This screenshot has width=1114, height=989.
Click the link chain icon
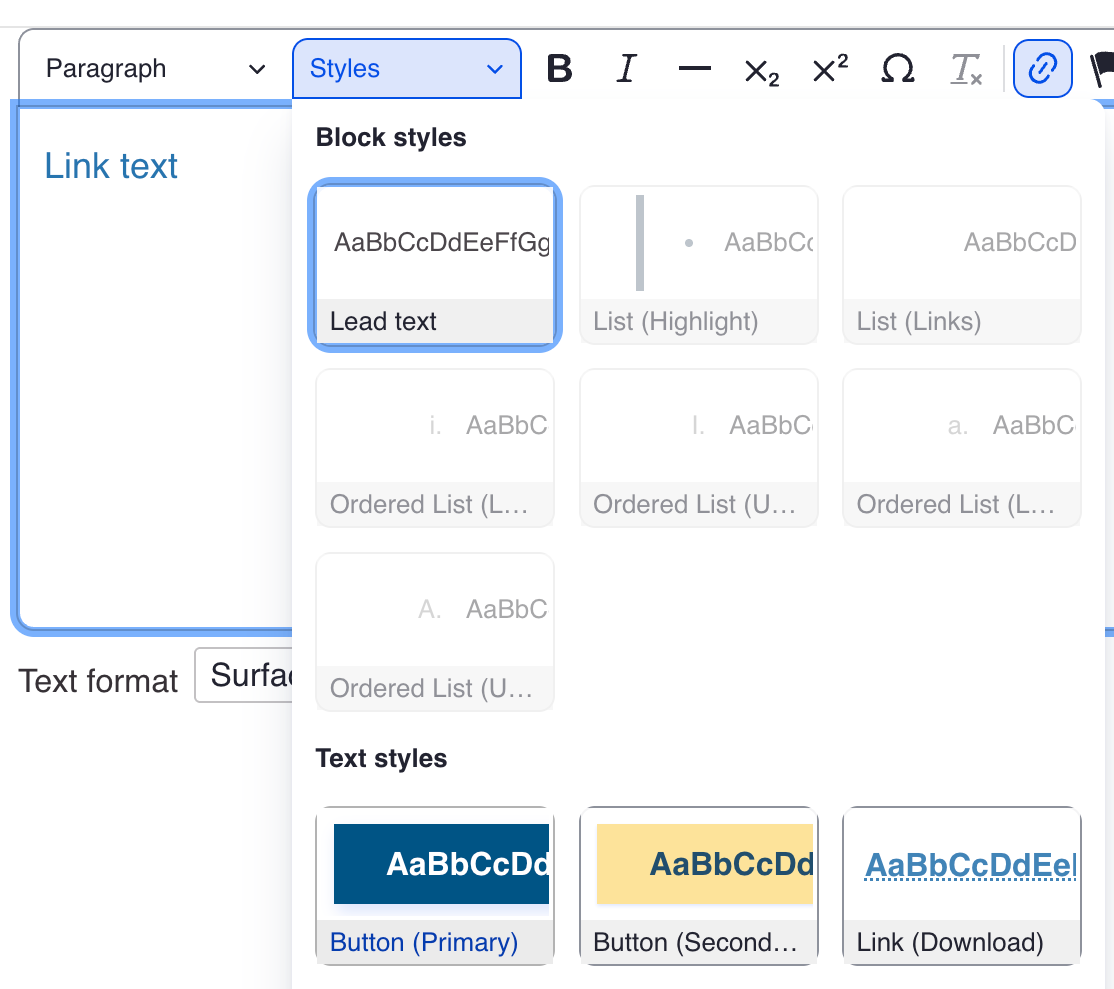pos(1042,69)
